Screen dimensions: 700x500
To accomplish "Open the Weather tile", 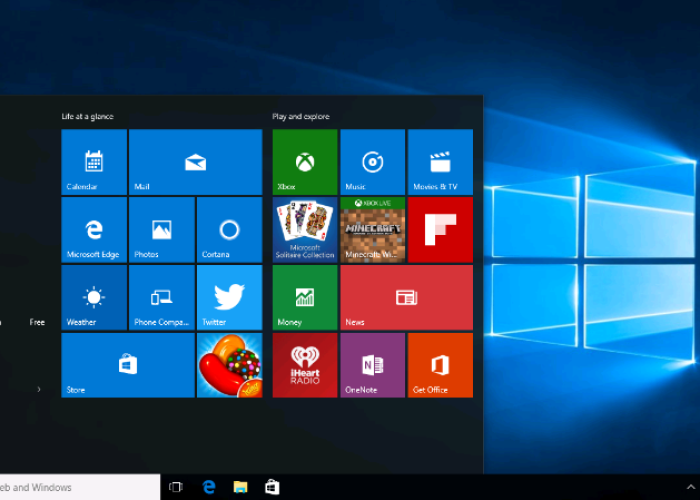I will click(94, 298).
